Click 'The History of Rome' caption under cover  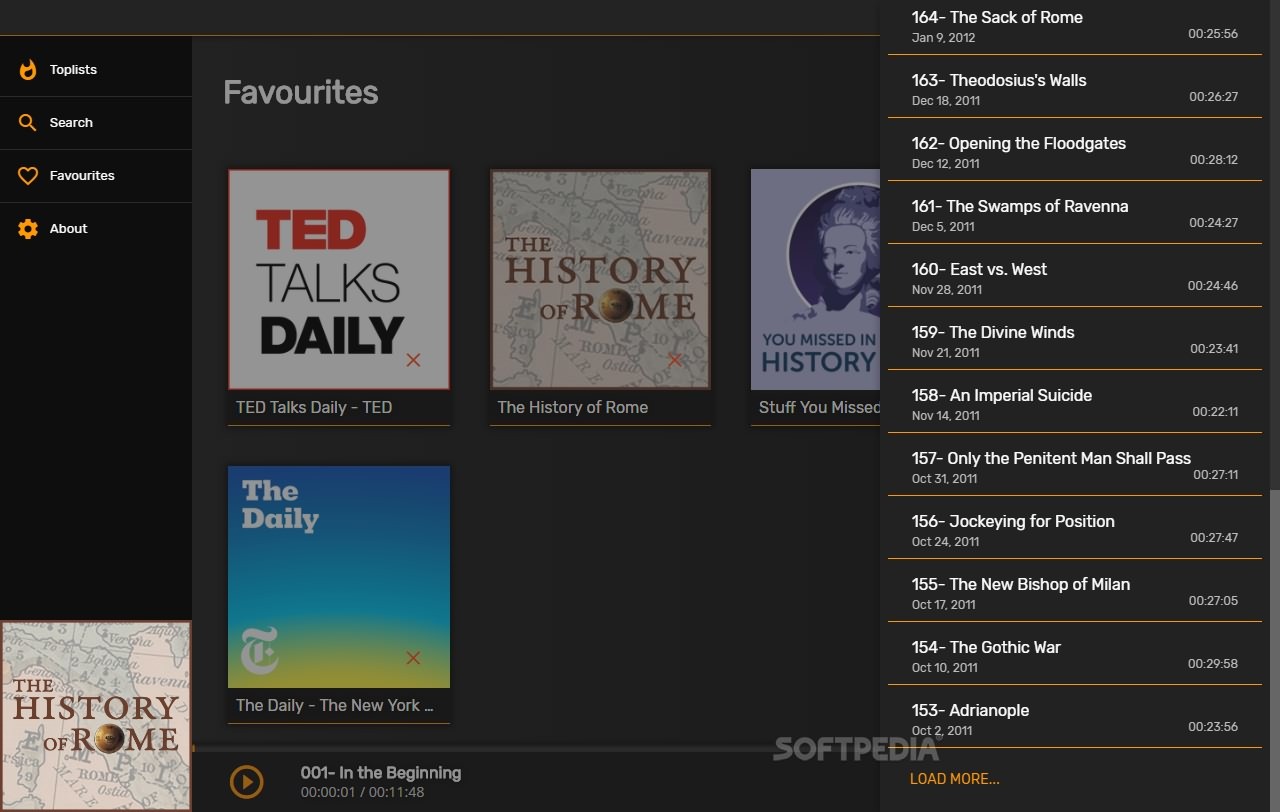tap(573, 407)
